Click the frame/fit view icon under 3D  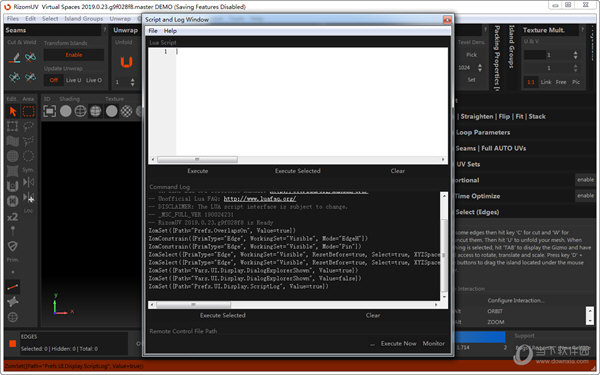pos(49,111)
